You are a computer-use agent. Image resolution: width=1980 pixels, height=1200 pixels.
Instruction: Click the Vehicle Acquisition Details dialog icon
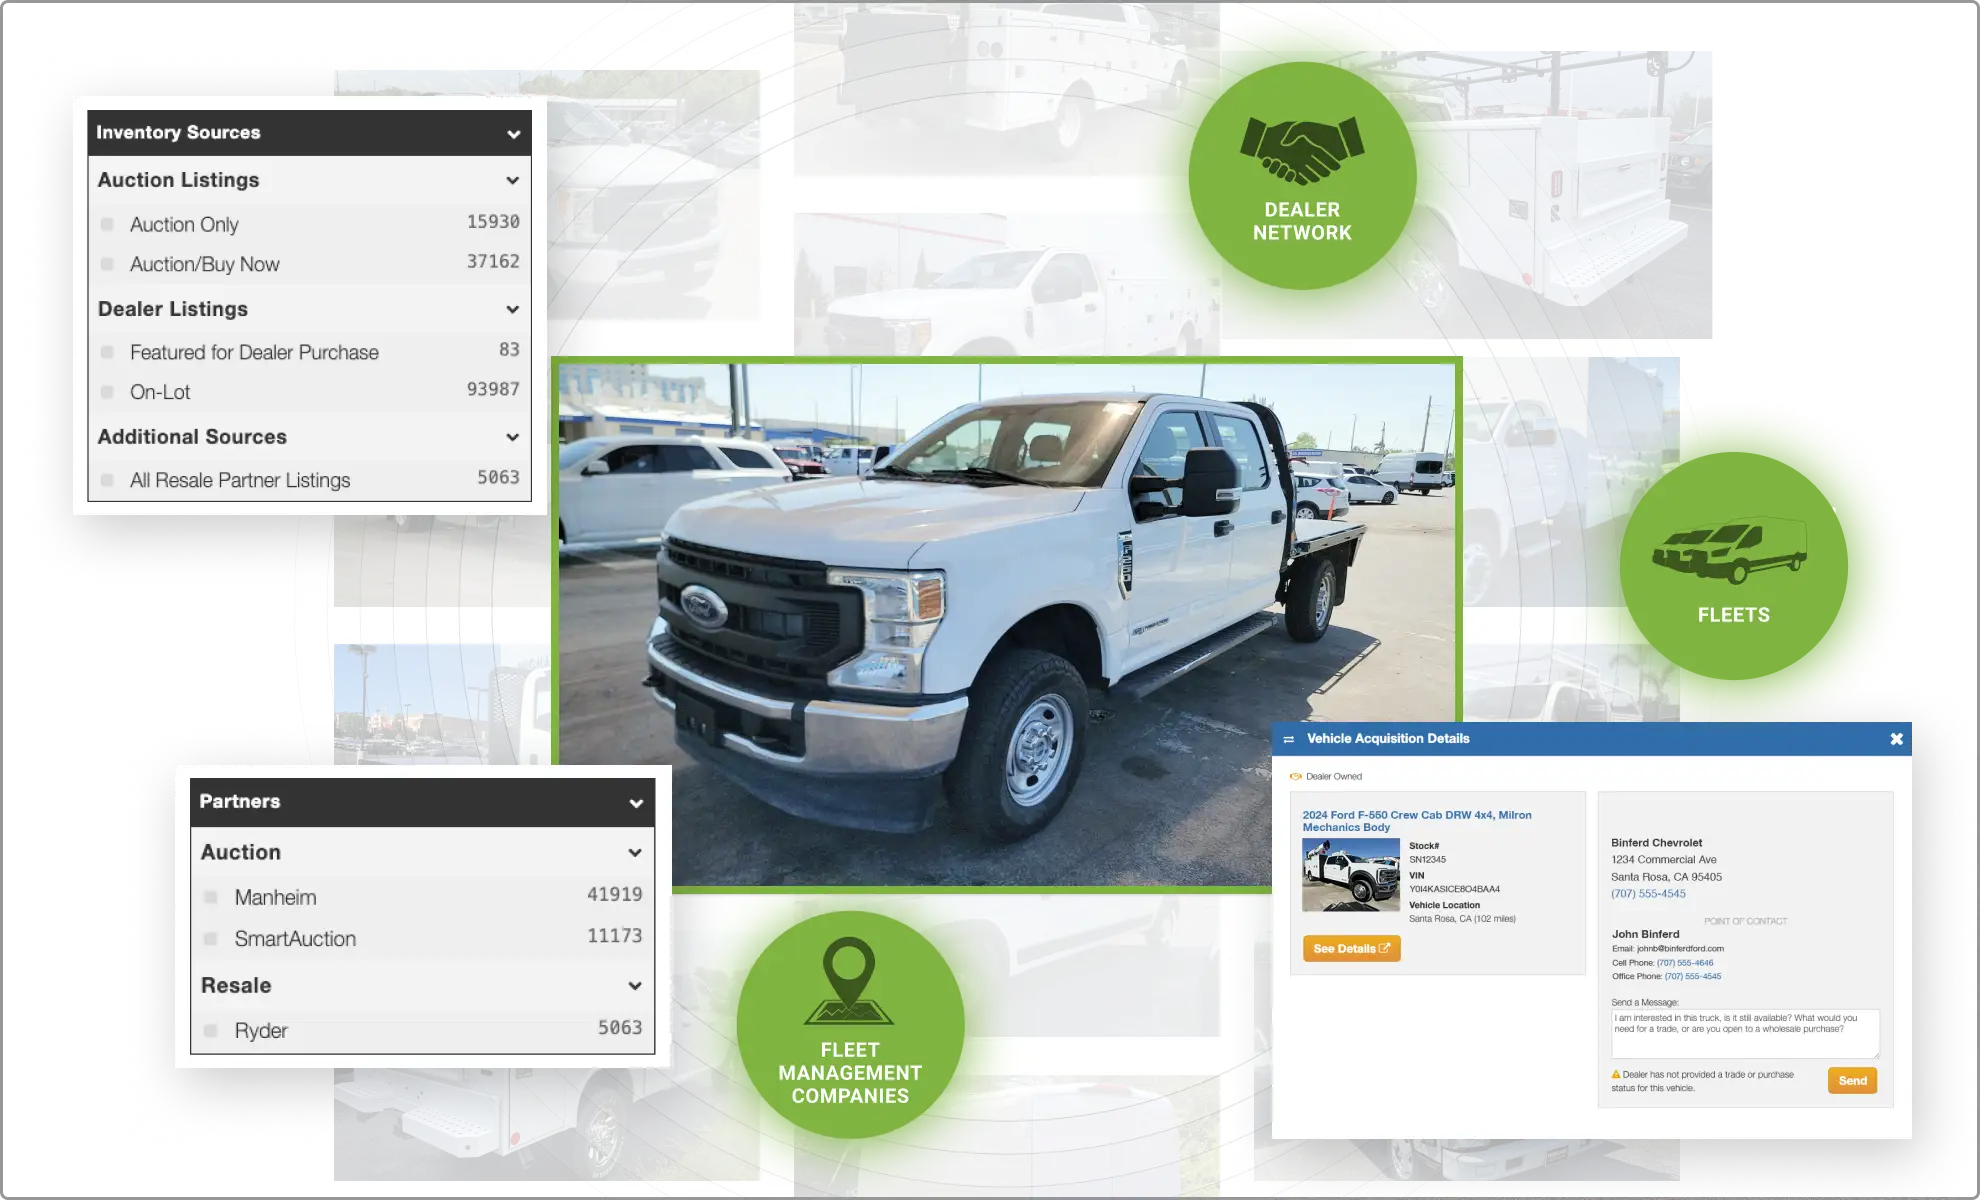click(1290, 739)
